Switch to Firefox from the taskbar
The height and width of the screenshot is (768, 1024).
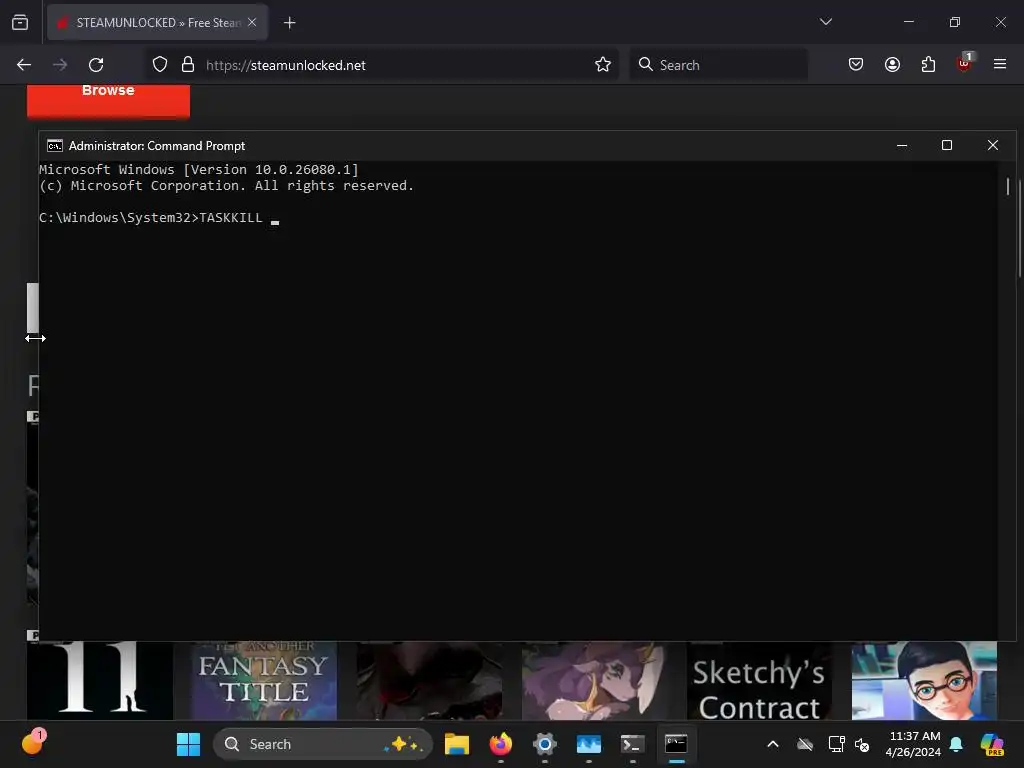pyautogui.click(x=501, y=744)
